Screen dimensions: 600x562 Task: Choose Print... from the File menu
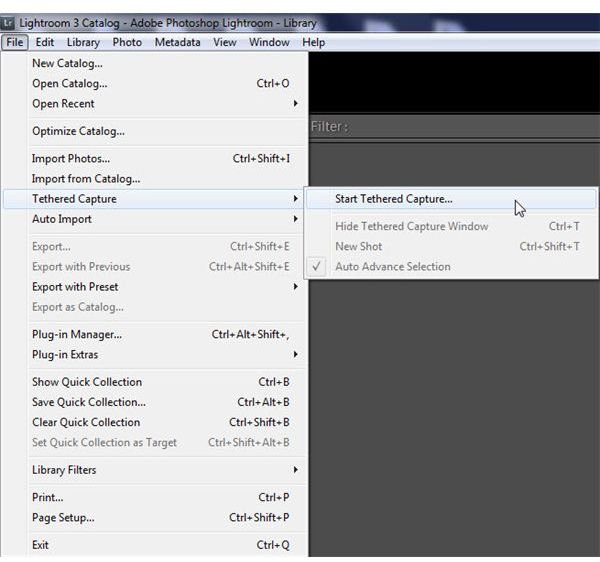pyautogui.click(x=155, y=497)
